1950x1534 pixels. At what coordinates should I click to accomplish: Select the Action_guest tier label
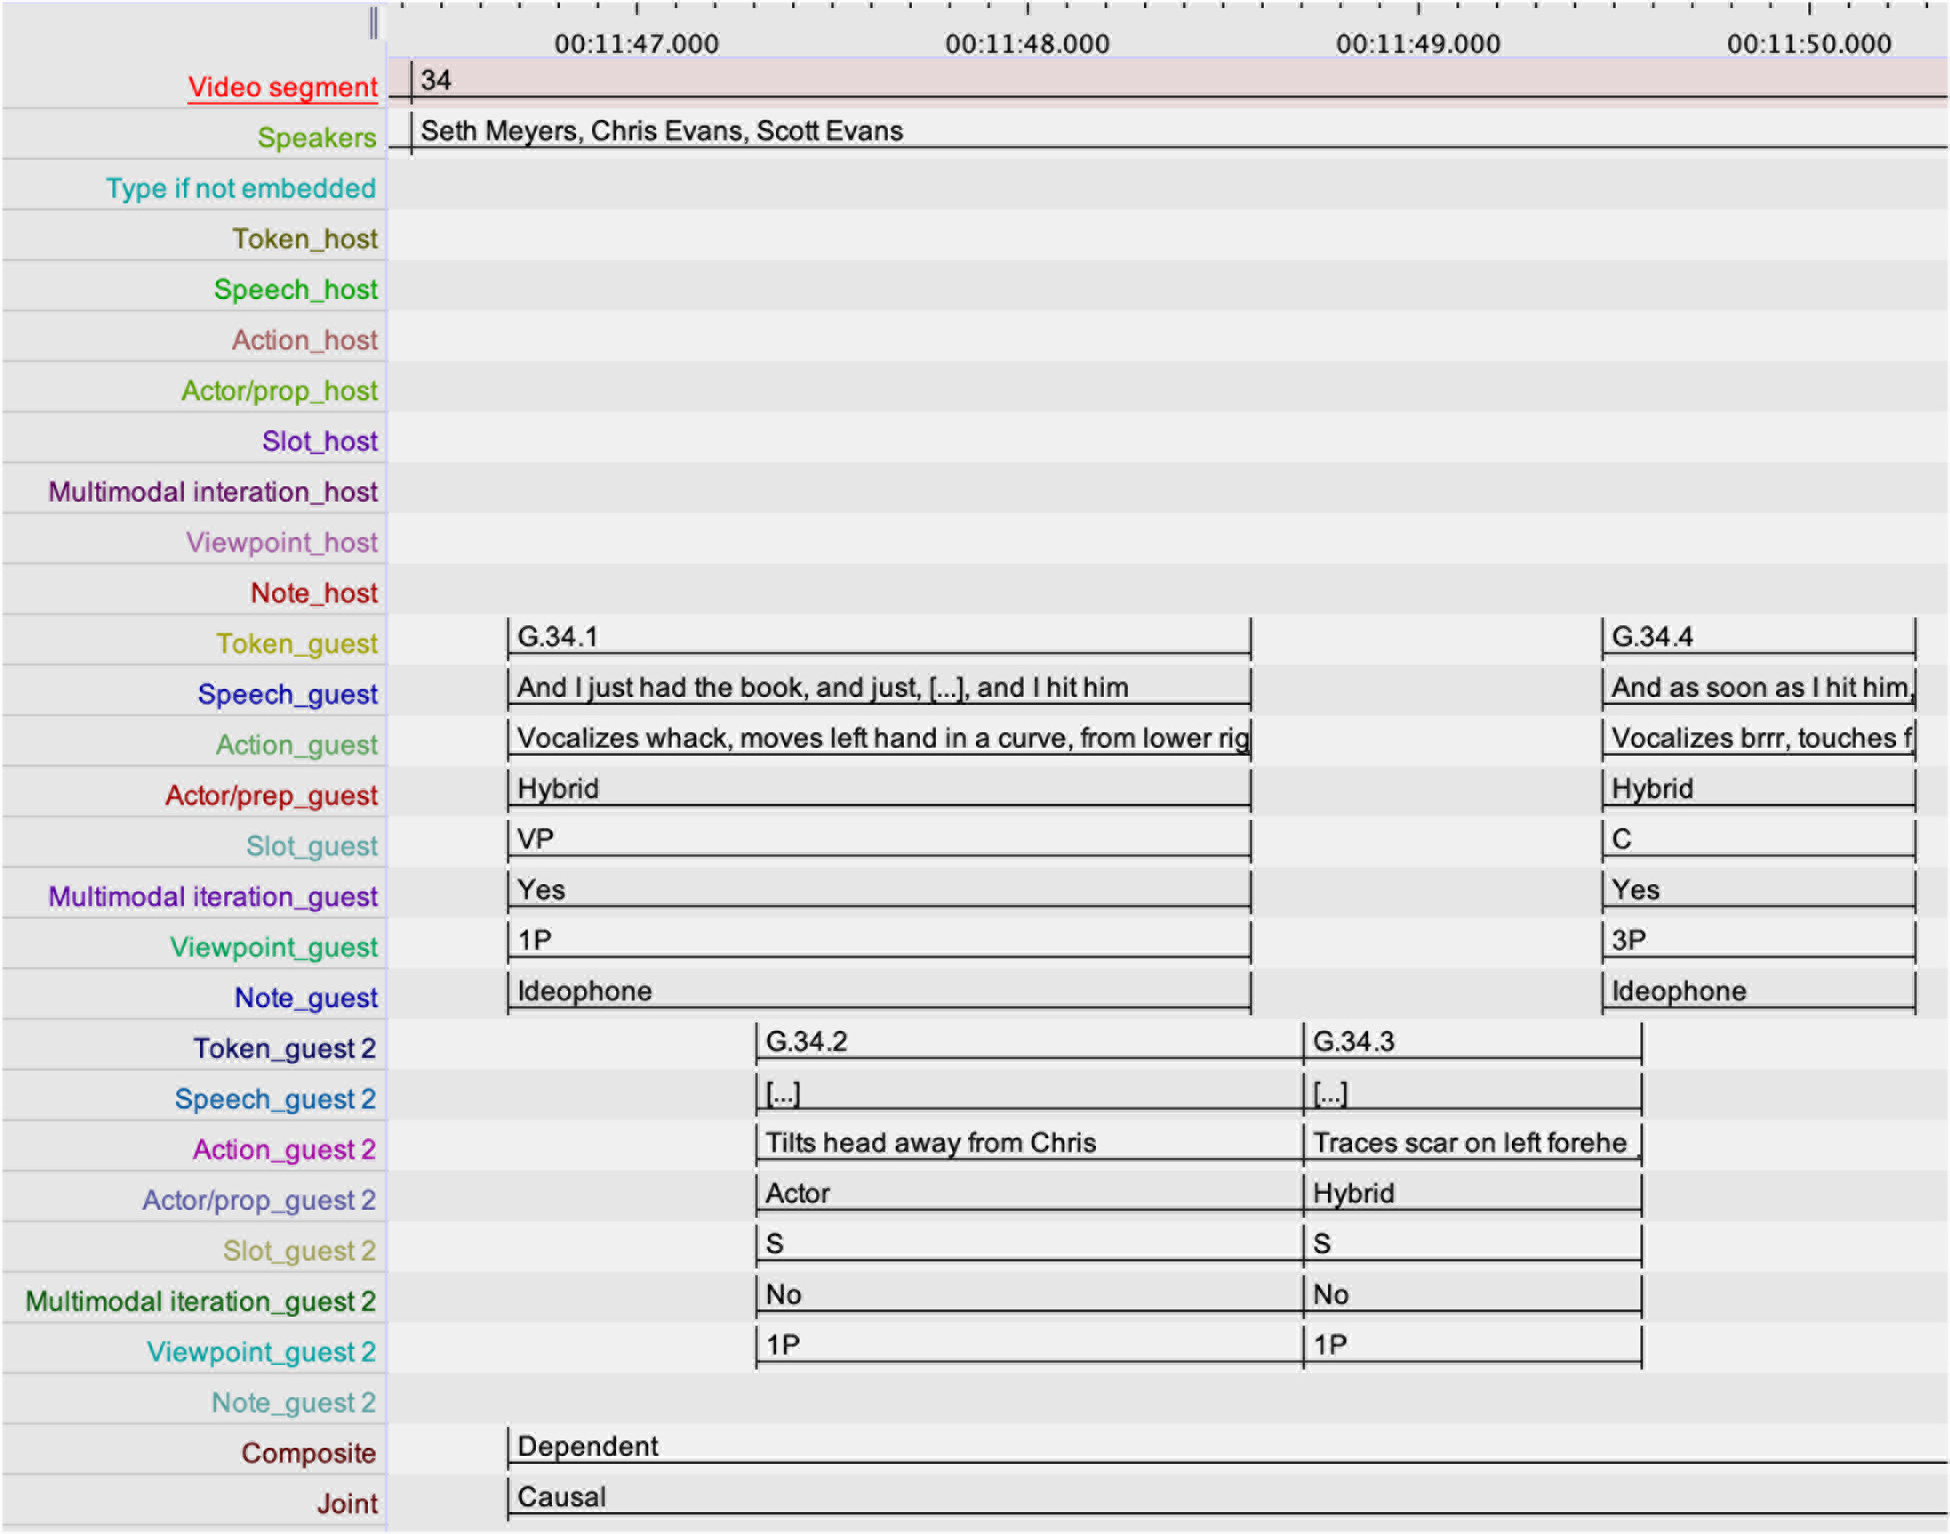[x=297, y=745]
